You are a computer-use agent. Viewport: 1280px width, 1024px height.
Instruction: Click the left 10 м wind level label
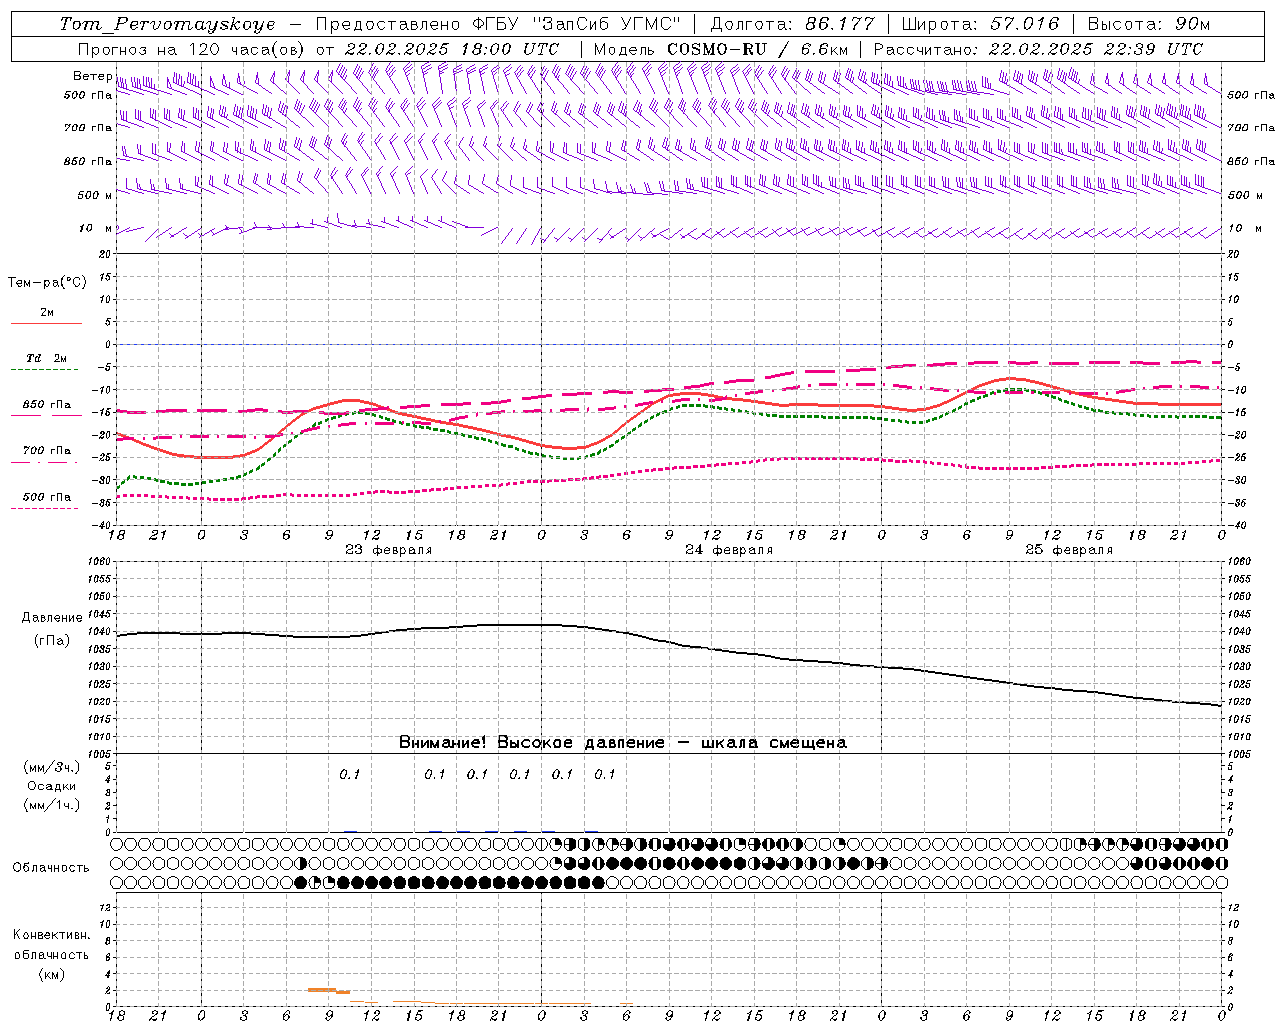pos(95,229)
